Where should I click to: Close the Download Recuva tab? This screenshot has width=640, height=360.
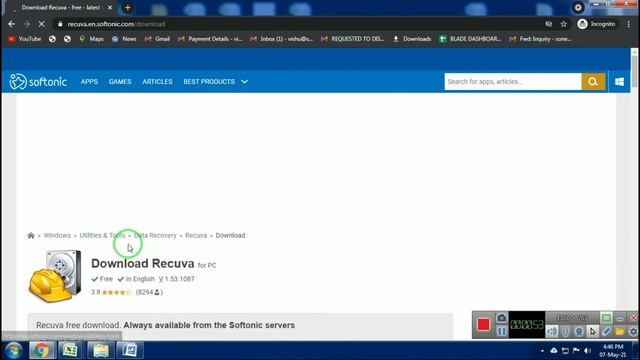click(x=110, y=7)
